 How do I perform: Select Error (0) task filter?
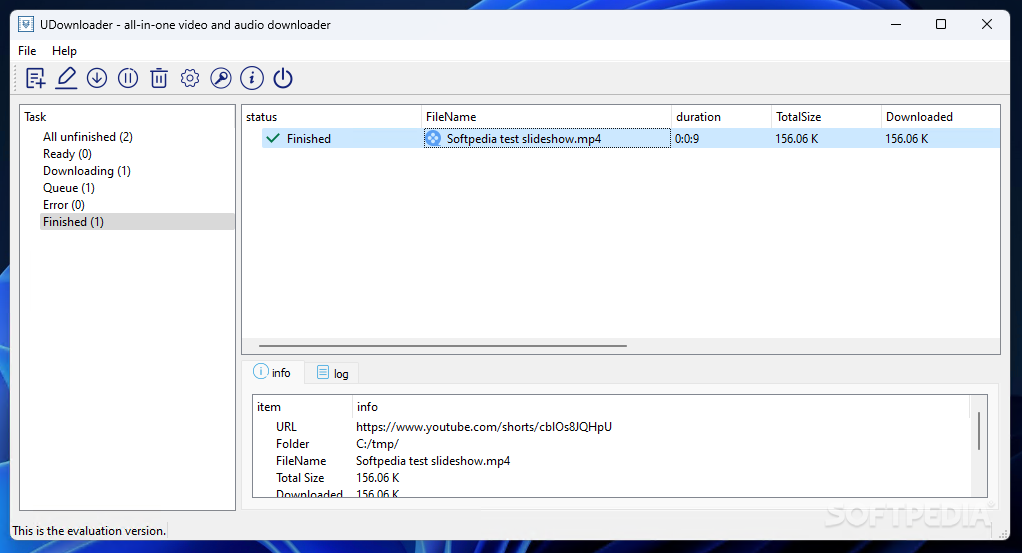pyautogui.click(x=63, y=205)
